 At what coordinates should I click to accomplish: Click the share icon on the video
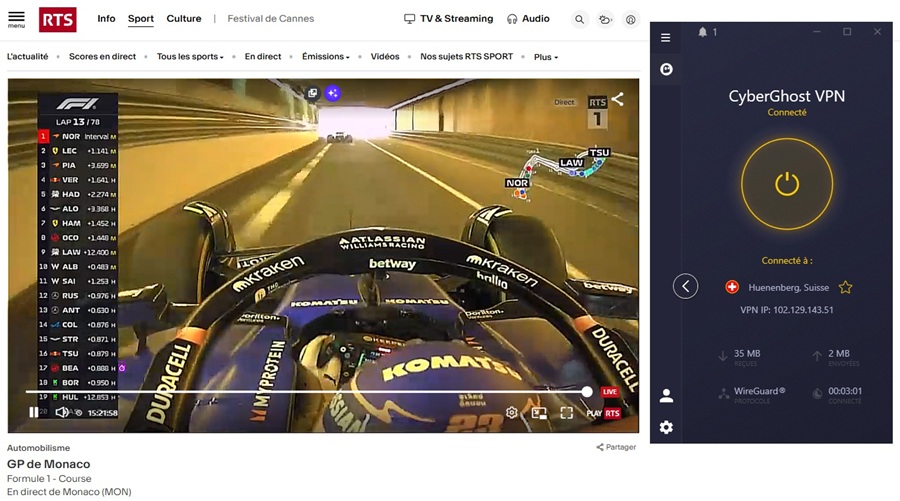[618, 99]
